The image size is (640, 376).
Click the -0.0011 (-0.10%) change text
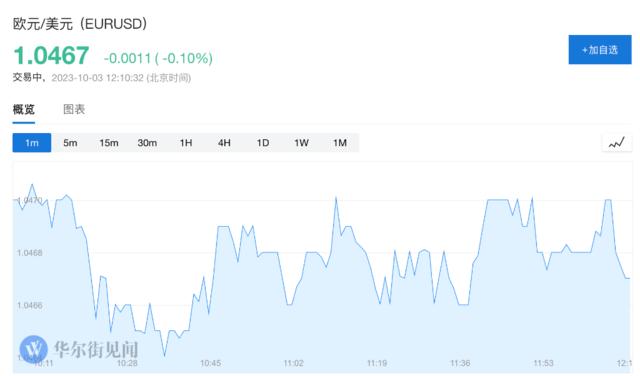[158, 58]
